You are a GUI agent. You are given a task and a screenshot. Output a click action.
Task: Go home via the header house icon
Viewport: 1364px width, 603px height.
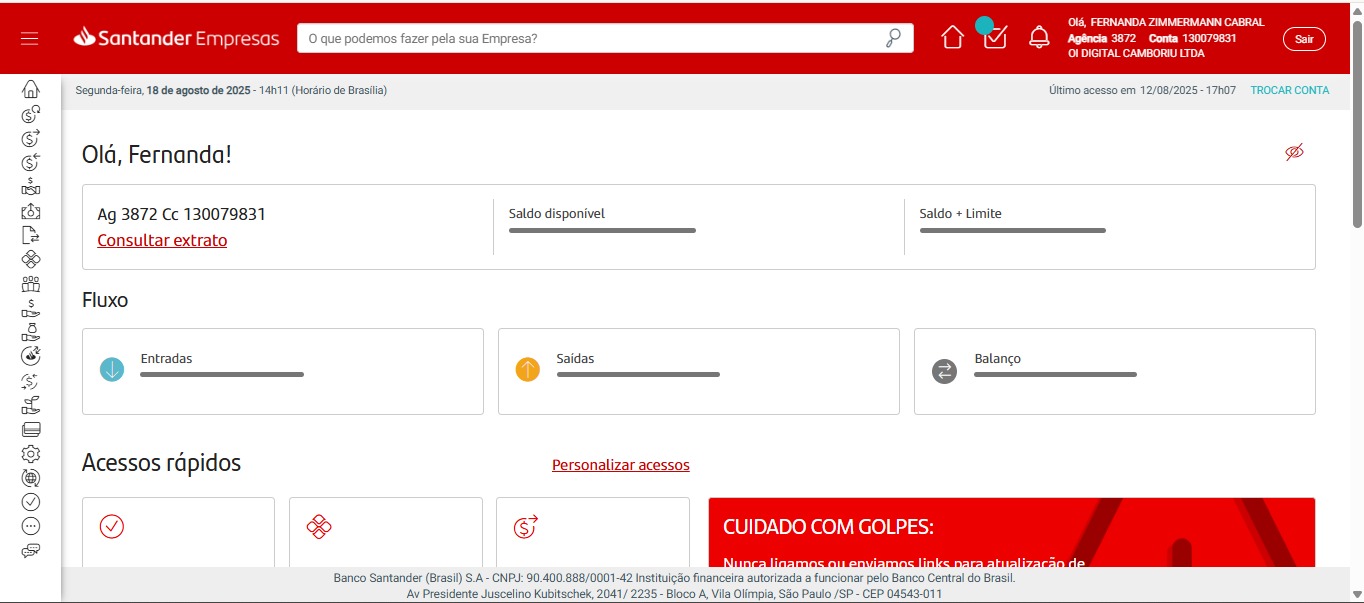953,38
